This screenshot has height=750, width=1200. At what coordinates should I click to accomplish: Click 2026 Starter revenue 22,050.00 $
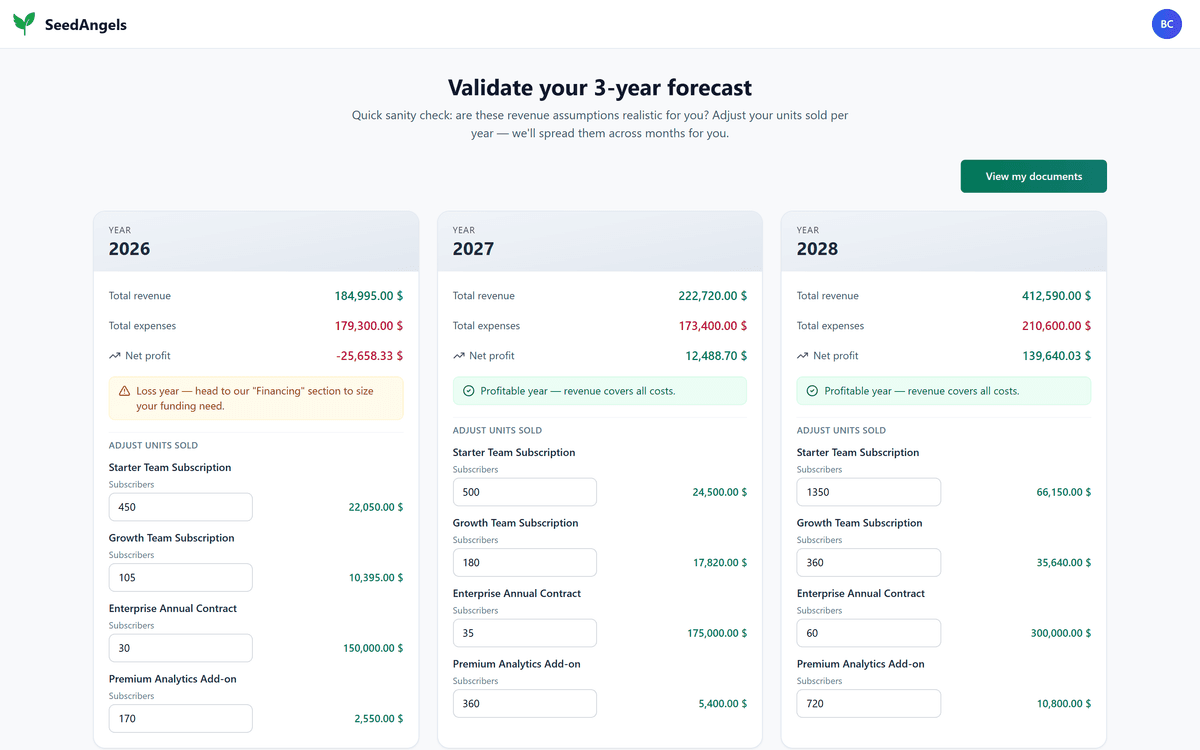(376, 507)
